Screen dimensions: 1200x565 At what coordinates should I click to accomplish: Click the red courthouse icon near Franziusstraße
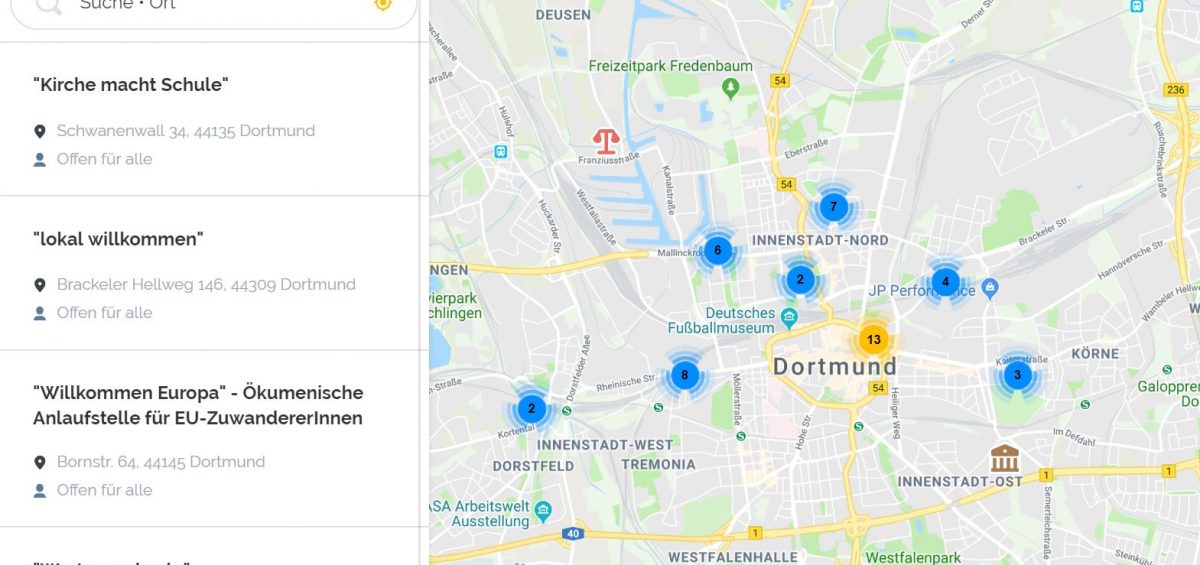tap(606, 140)
